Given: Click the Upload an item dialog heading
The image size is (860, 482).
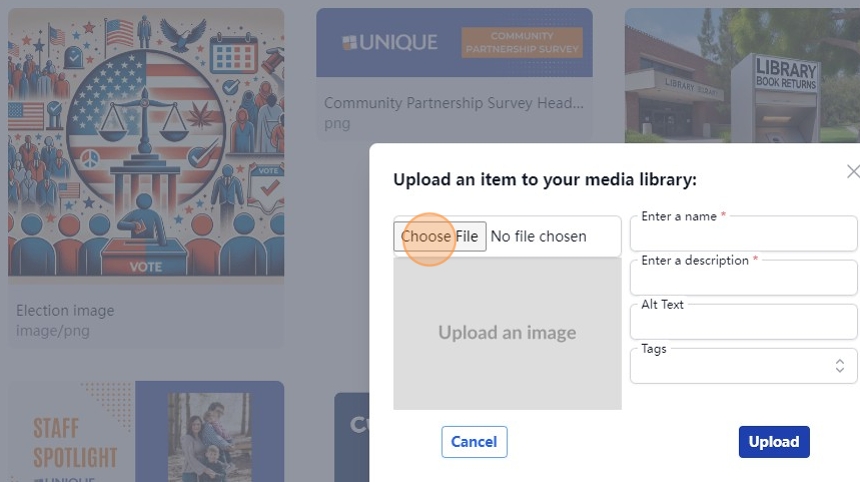Looking at the screenshot, I should pos(544,180).
